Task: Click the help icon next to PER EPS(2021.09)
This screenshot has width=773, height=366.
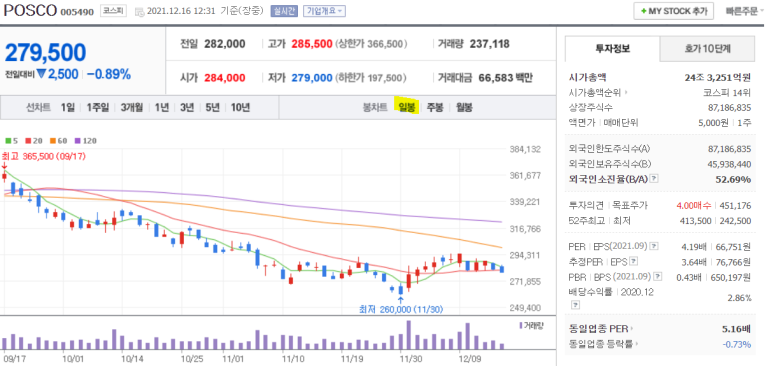Action: 654,246
